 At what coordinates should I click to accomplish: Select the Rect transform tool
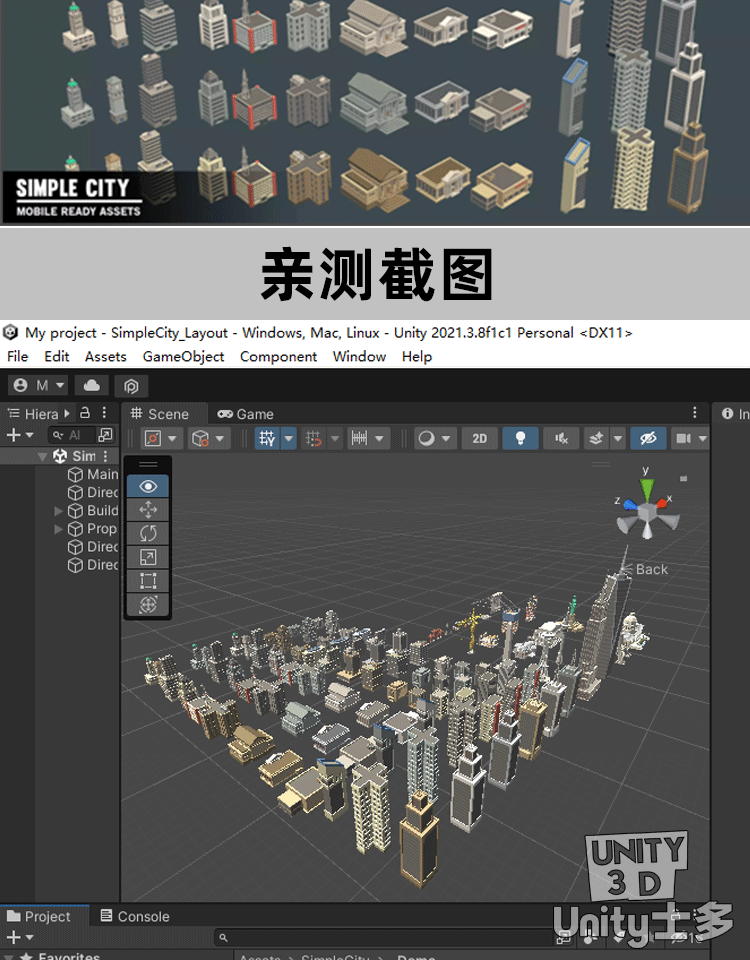pos(148,581)
